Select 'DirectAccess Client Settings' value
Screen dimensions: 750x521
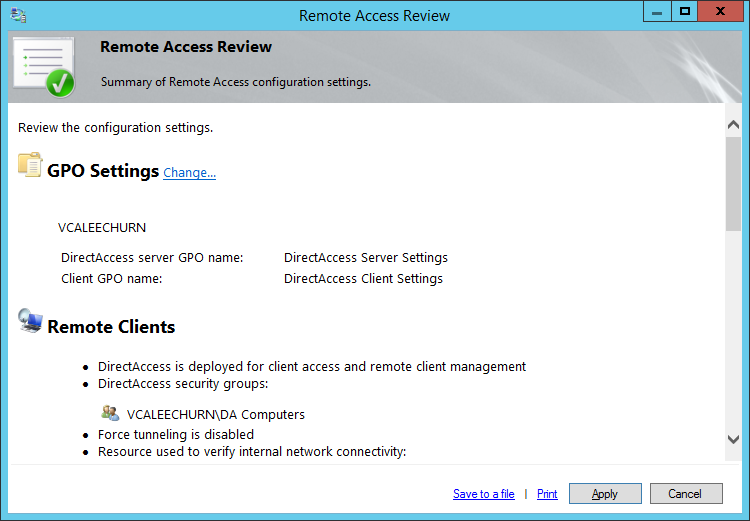(364, 279)
